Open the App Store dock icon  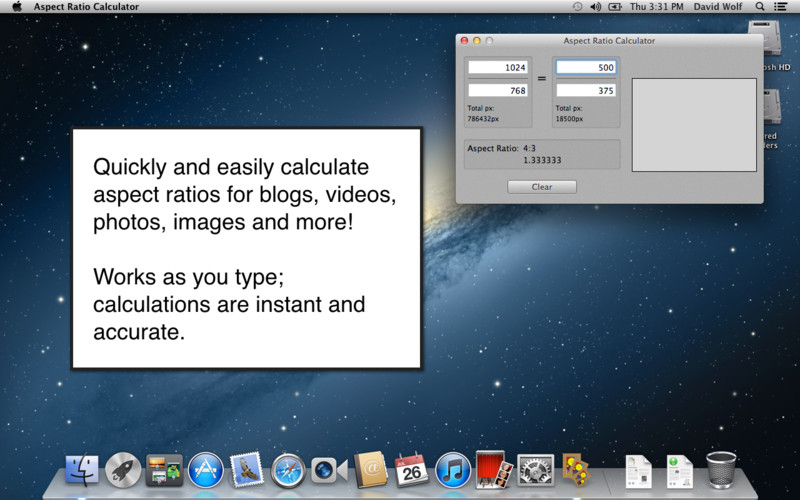point(206,470)
